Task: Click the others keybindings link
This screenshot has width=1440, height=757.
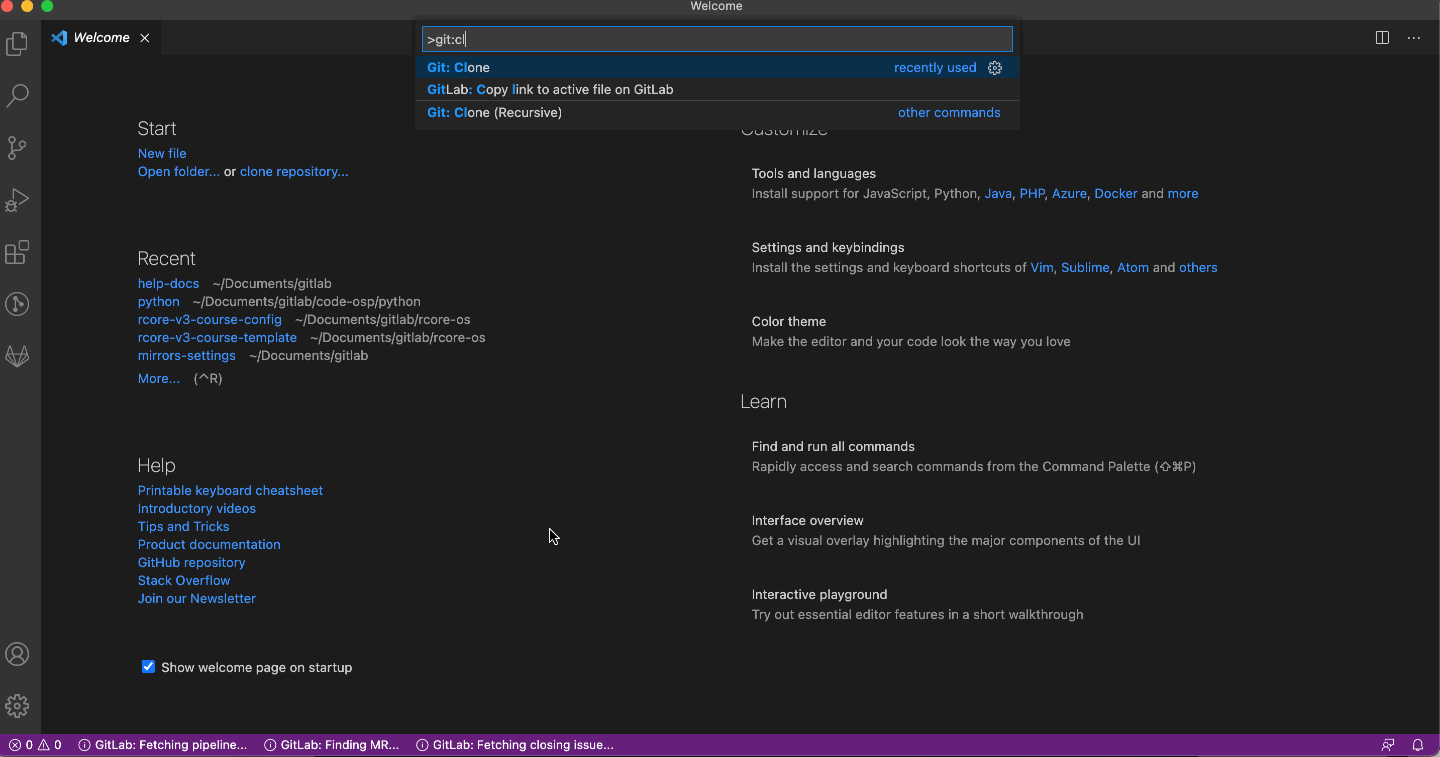Action: (x=1198, y=268)
